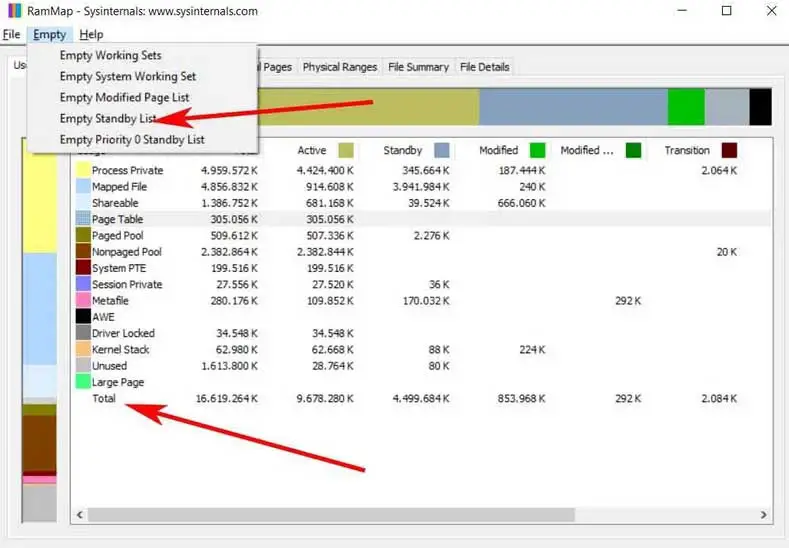Viewport: 789px width, 548px height.
Task: Switch to the File Summary tab
Action: click(418, 67)
